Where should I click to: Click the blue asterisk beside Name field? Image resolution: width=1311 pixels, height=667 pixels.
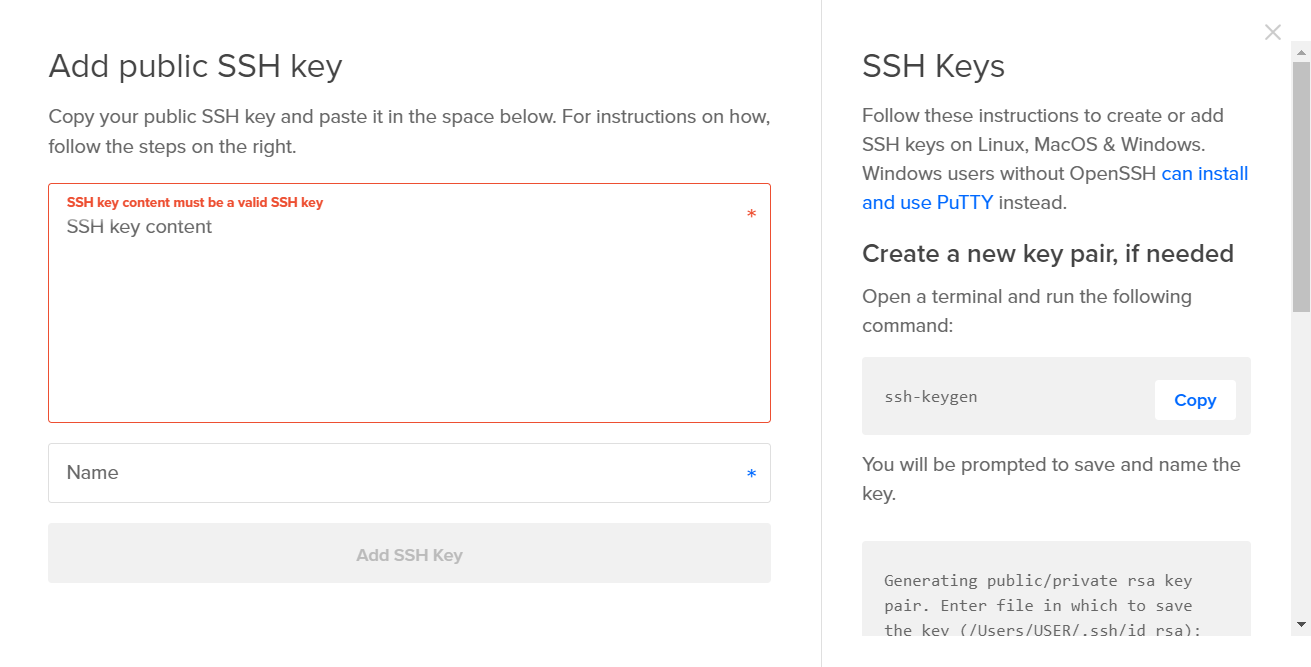pyautogui.click(x=751, y=474)
